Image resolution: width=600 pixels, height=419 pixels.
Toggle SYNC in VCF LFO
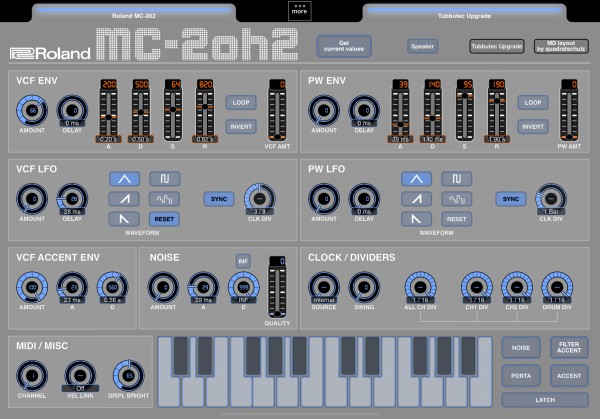tap(219, 199)
